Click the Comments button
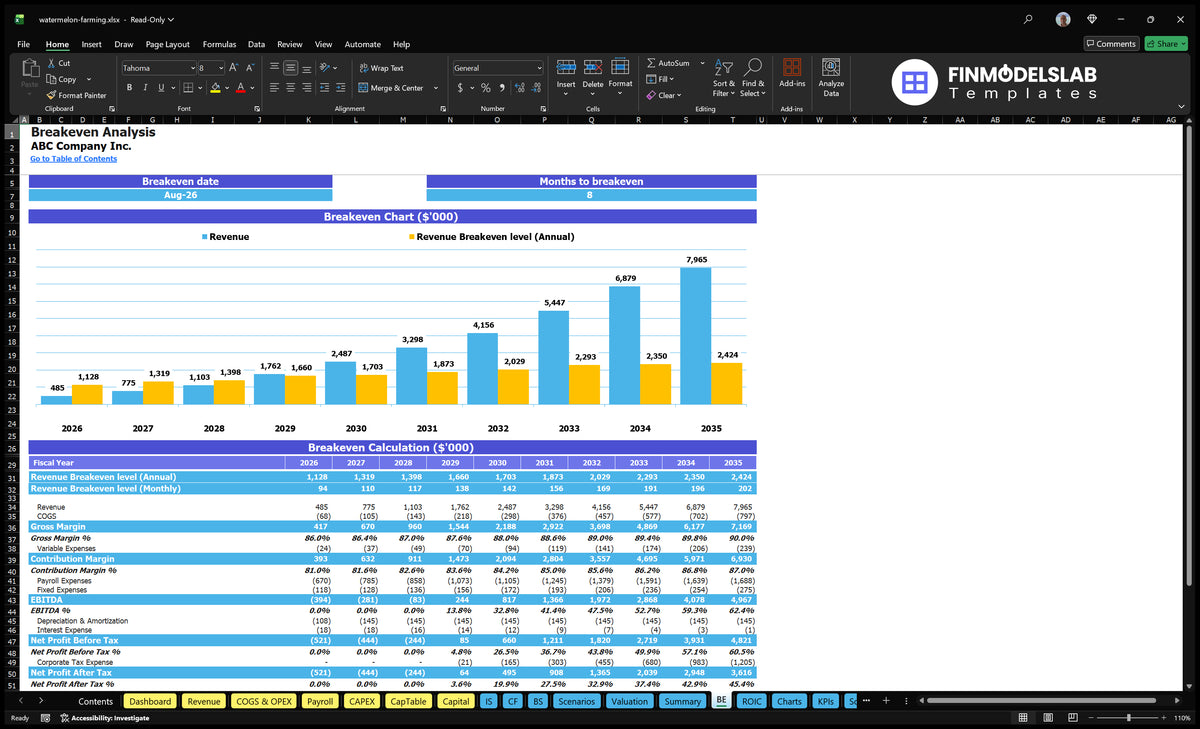Image resolution: width=1200 pixels, height=729 pixels. 1111,43
